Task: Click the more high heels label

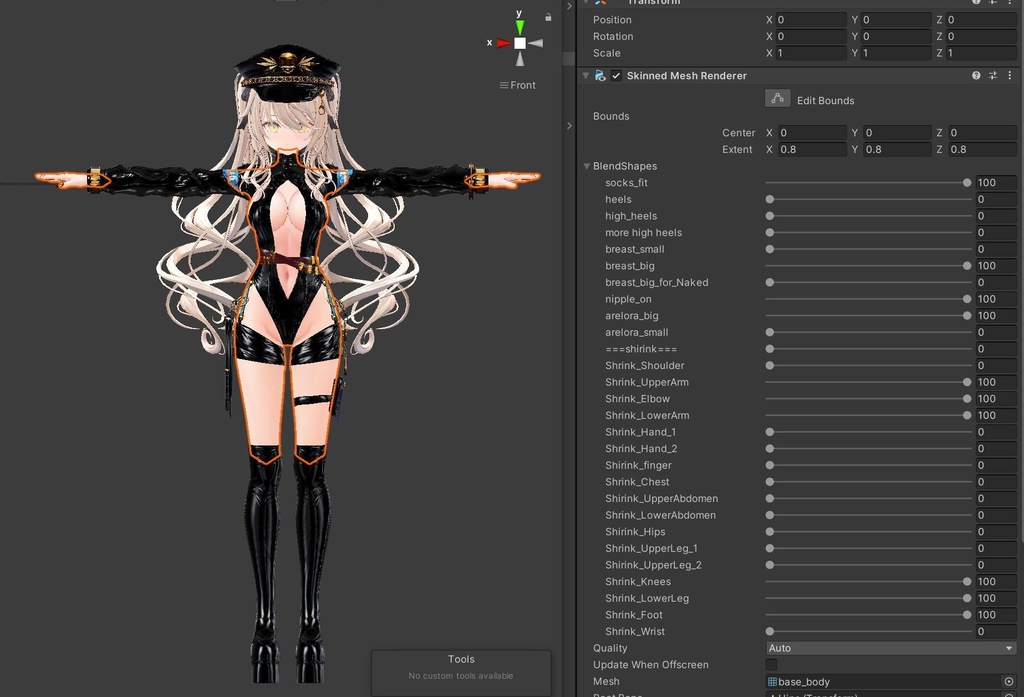Action: coord(643,233)
